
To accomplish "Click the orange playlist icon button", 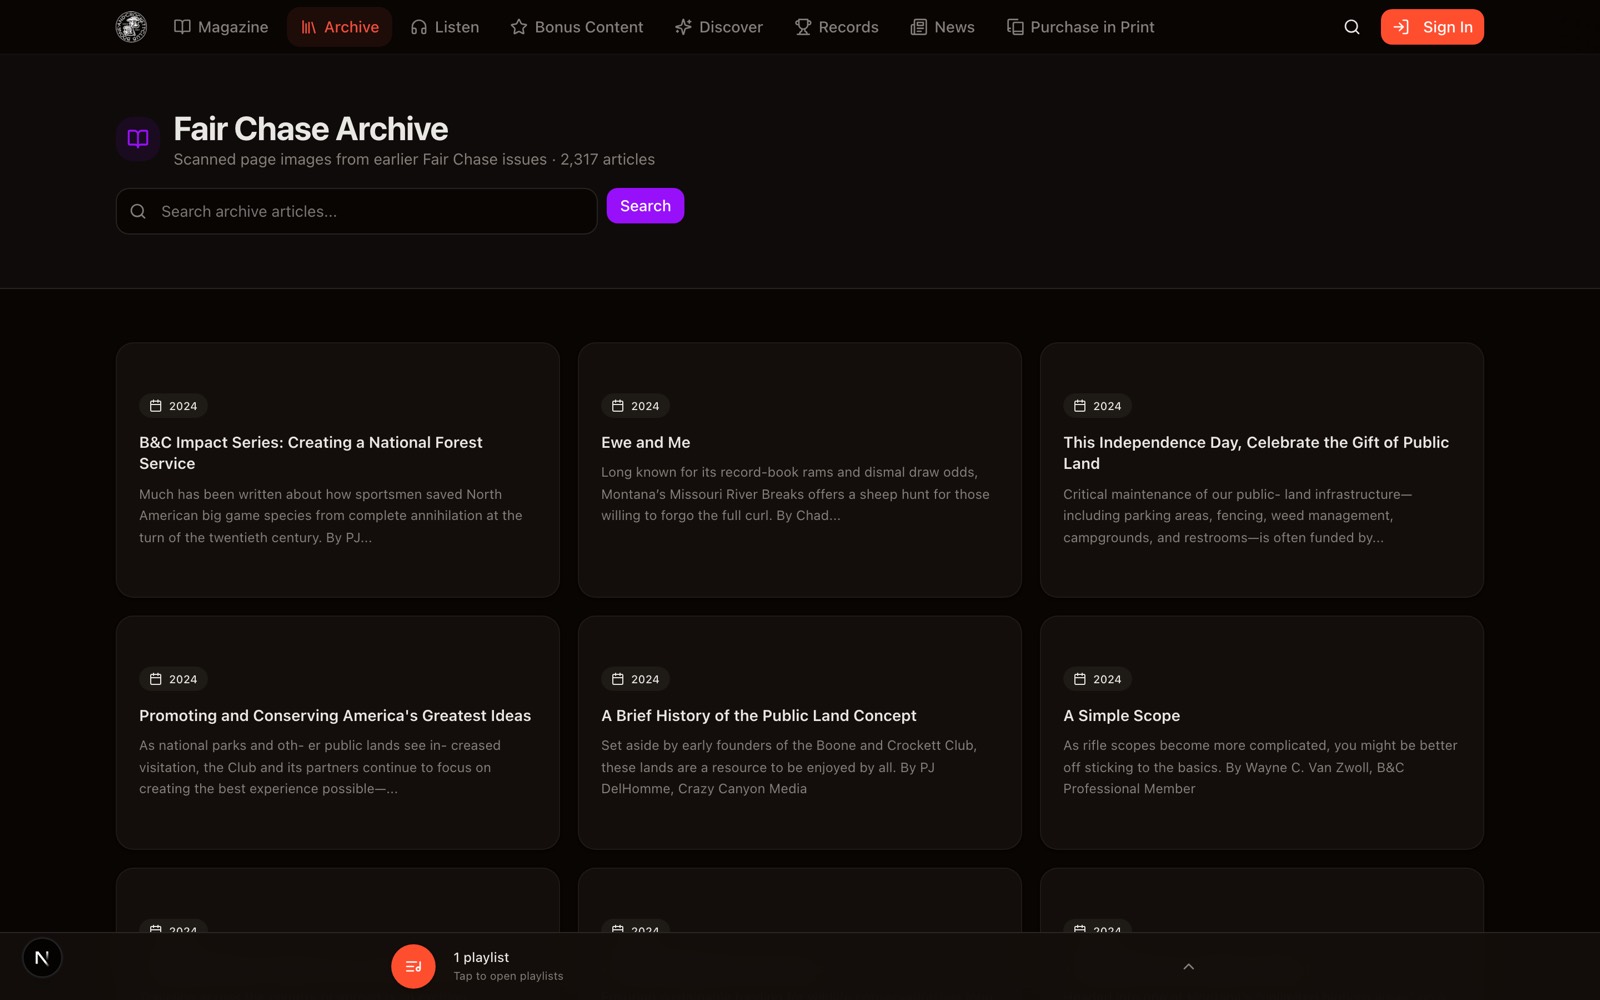I will click(413, 966).
